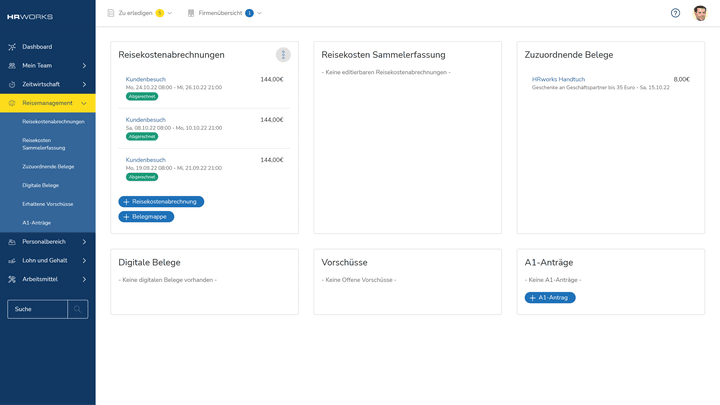Open Kundenbesuch trip from 24.10.22
This screenshot has width=720, height=405.
pos(146,79)
